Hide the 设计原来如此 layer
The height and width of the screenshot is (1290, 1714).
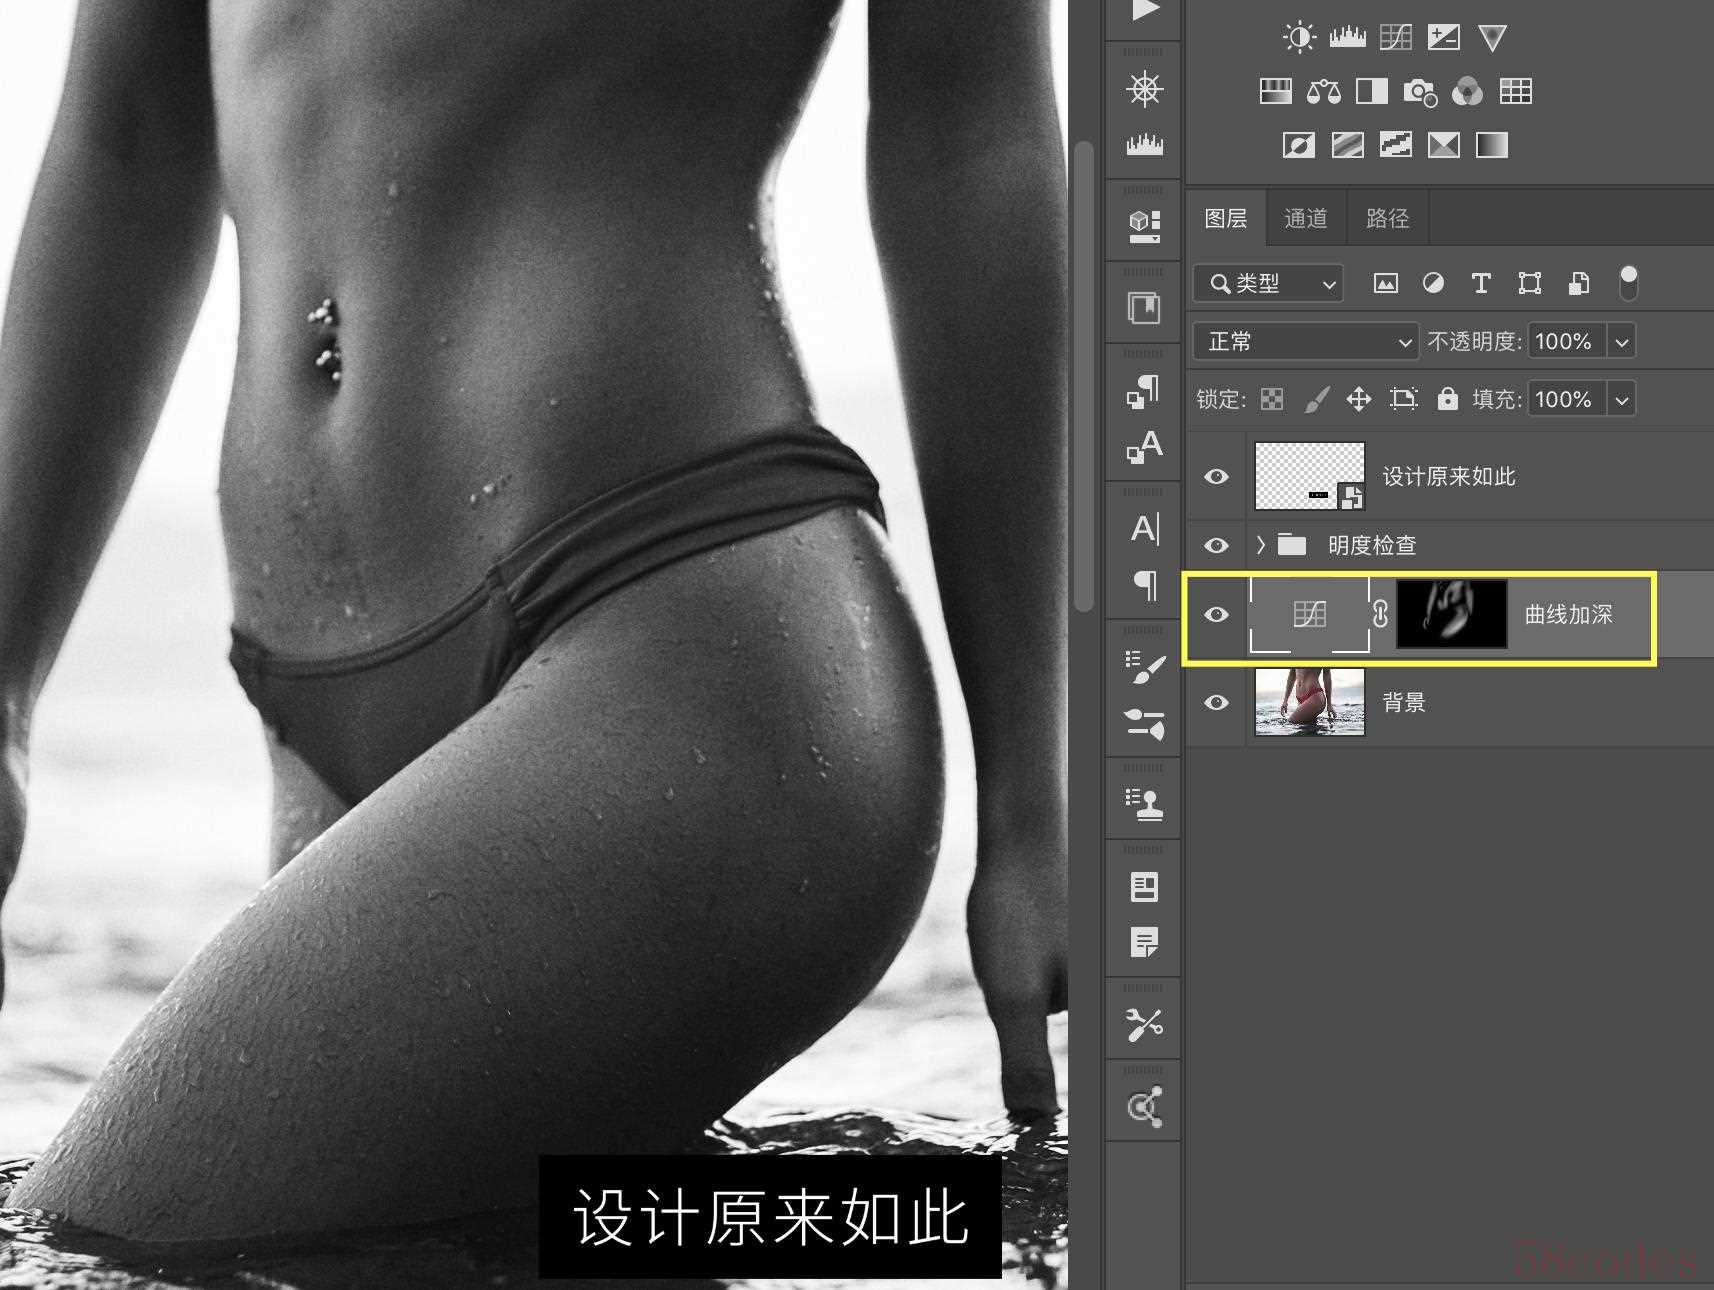click(x=1216, y=477)
